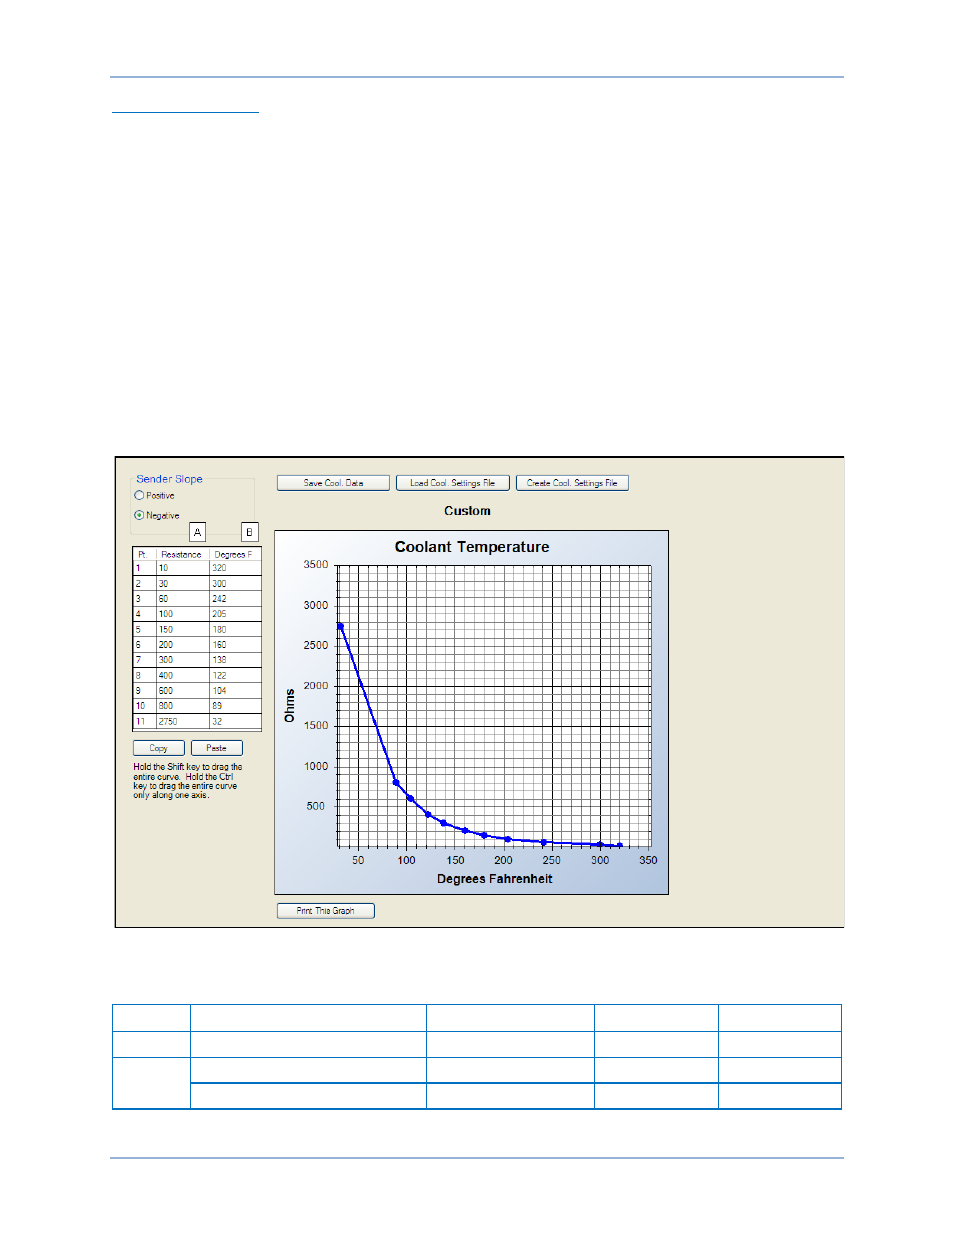The height and width of the screenshot is (1235, 954).
Task: Click the 2750-ohm point on the curve
Action: pyautogui.click(x=341, y=627)
